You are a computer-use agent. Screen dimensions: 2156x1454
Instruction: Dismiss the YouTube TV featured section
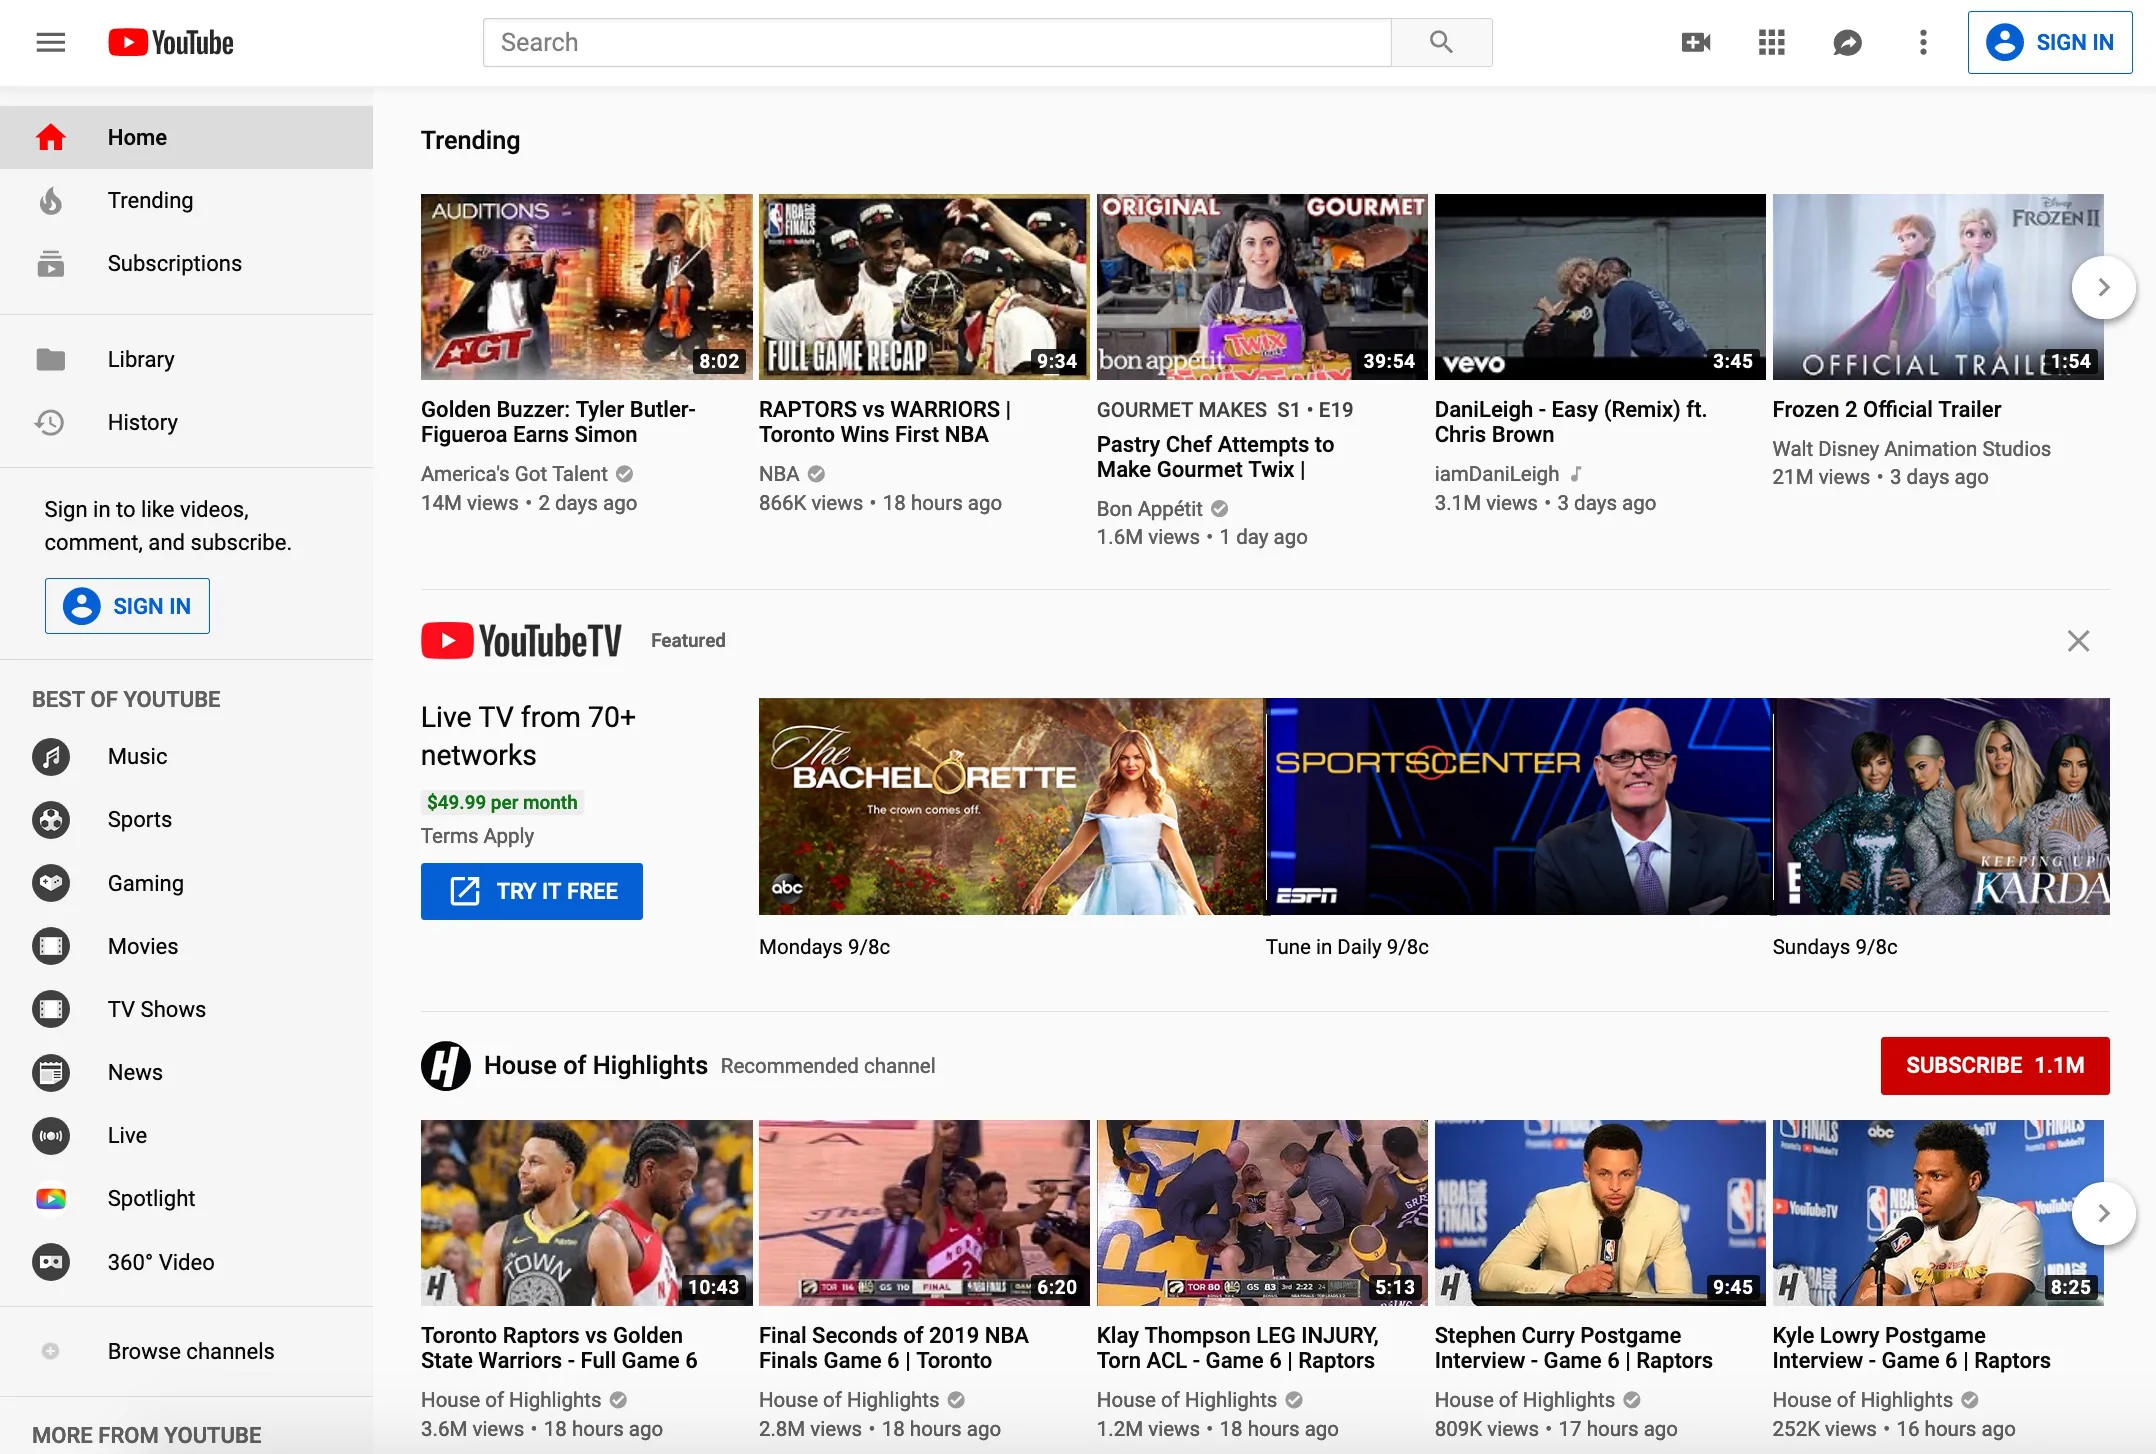pyautogui.click(x=2078, y=641)
